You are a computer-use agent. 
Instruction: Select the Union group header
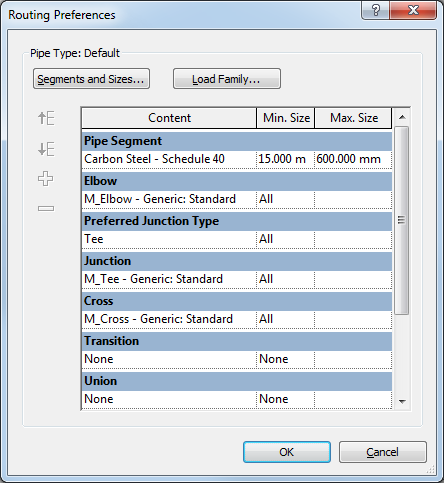point(237,381)
